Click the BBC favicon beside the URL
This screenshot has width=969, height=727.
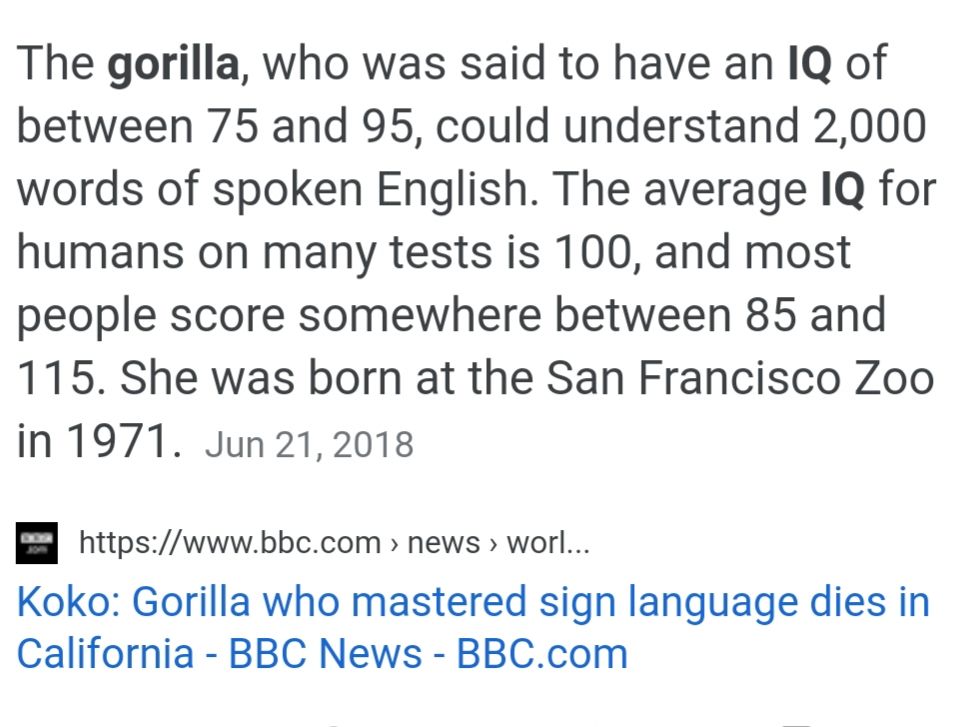tap(37, 543)
